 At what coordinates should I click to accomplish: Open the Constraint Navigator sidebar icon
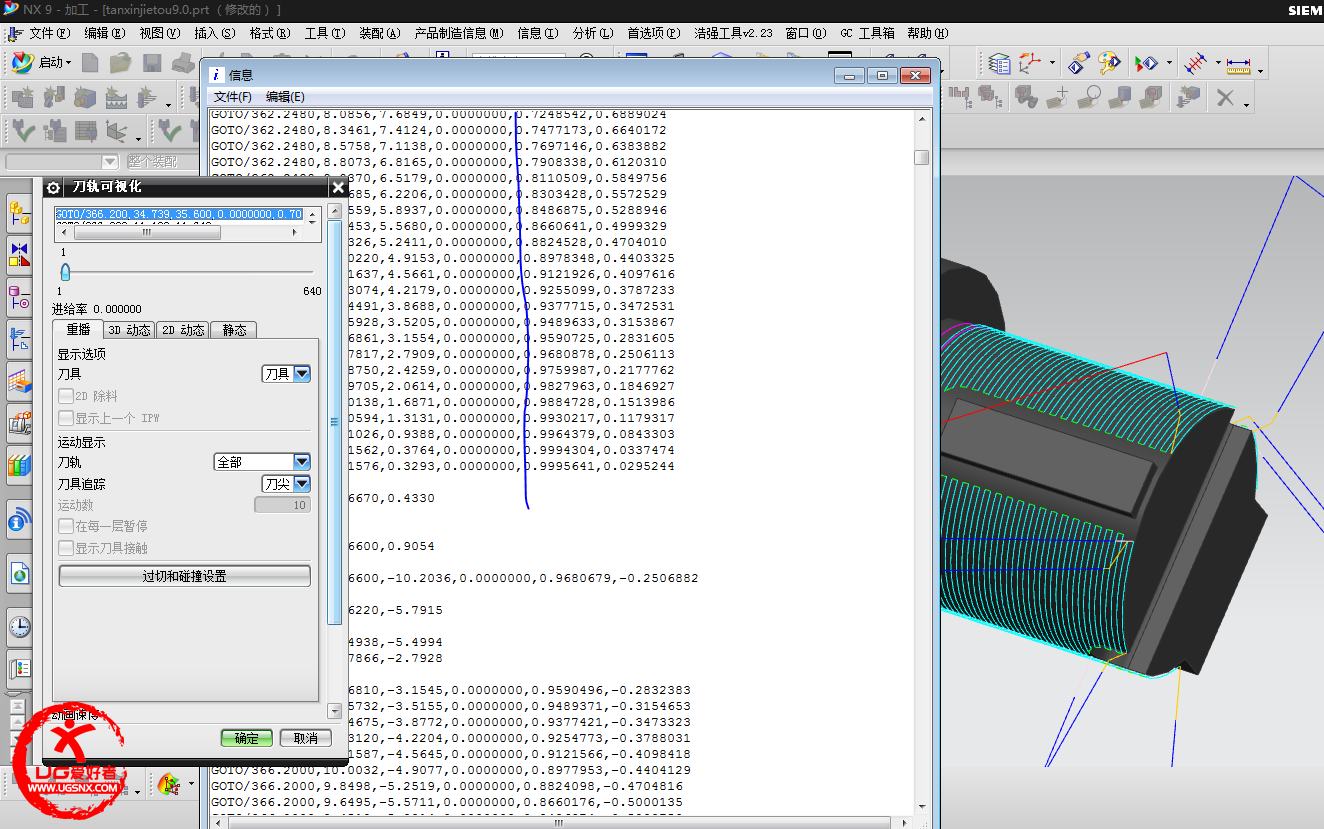point(19,255)
